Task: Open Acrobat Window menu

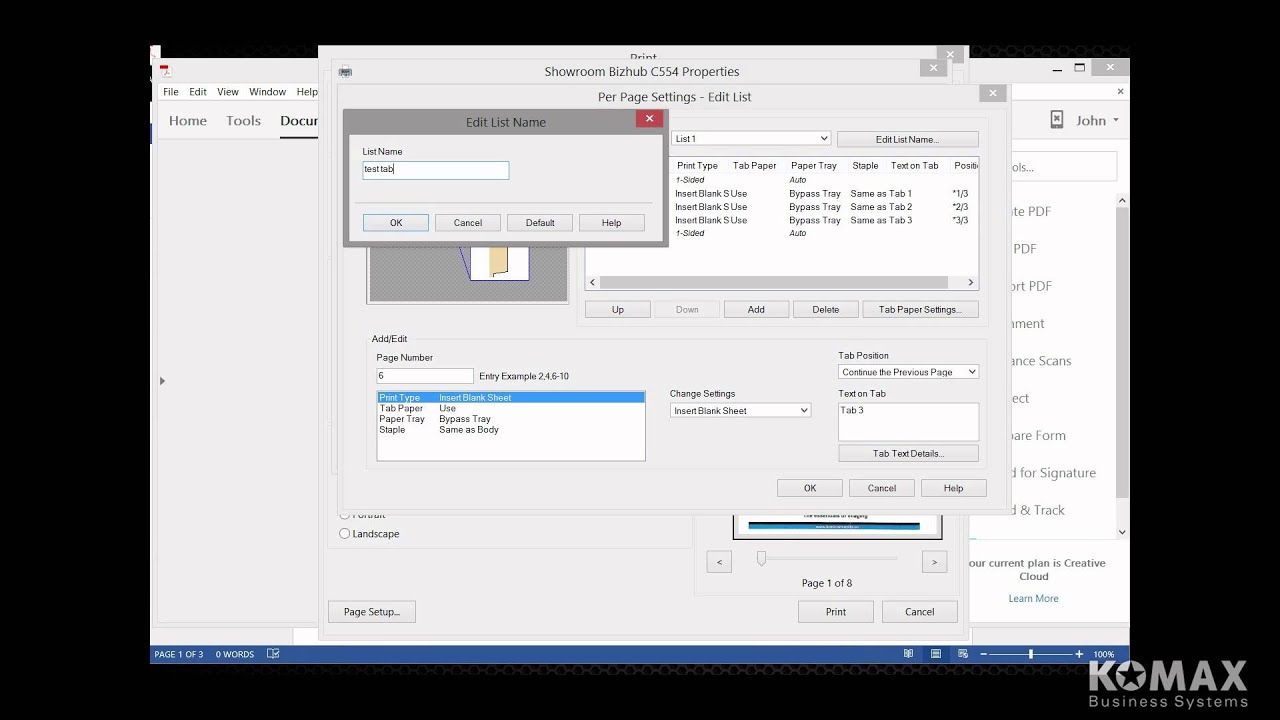Action: click(x=267, y=92)
